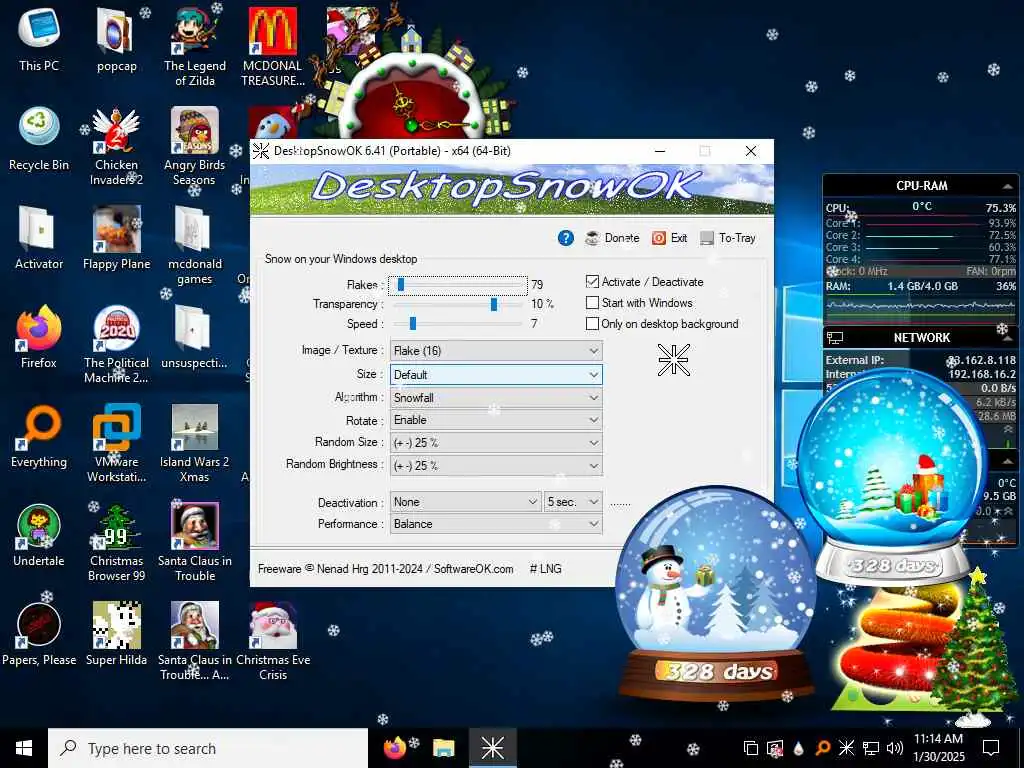Click the NETWORK gadget header

point(921,338)
